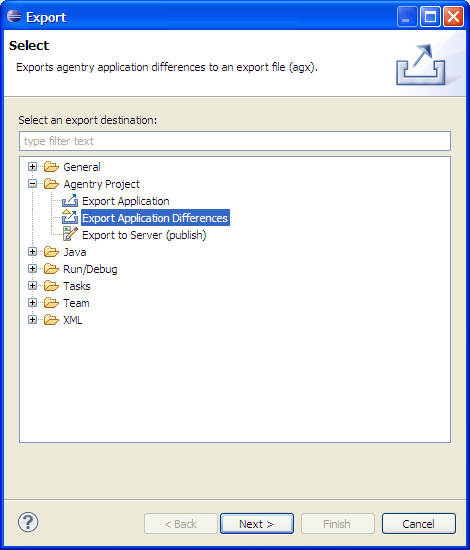The height and width of the screenshot is (550, 470).
Task: Click the Export to Server publish icon
Action: 70,234
